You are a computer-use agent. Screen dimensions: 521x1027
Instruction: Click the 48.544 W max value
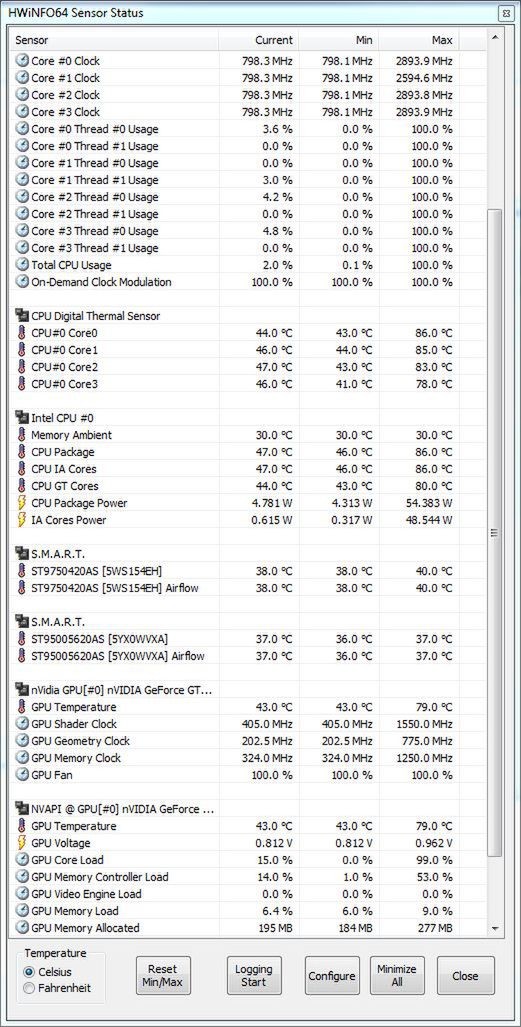click(429, 521)
